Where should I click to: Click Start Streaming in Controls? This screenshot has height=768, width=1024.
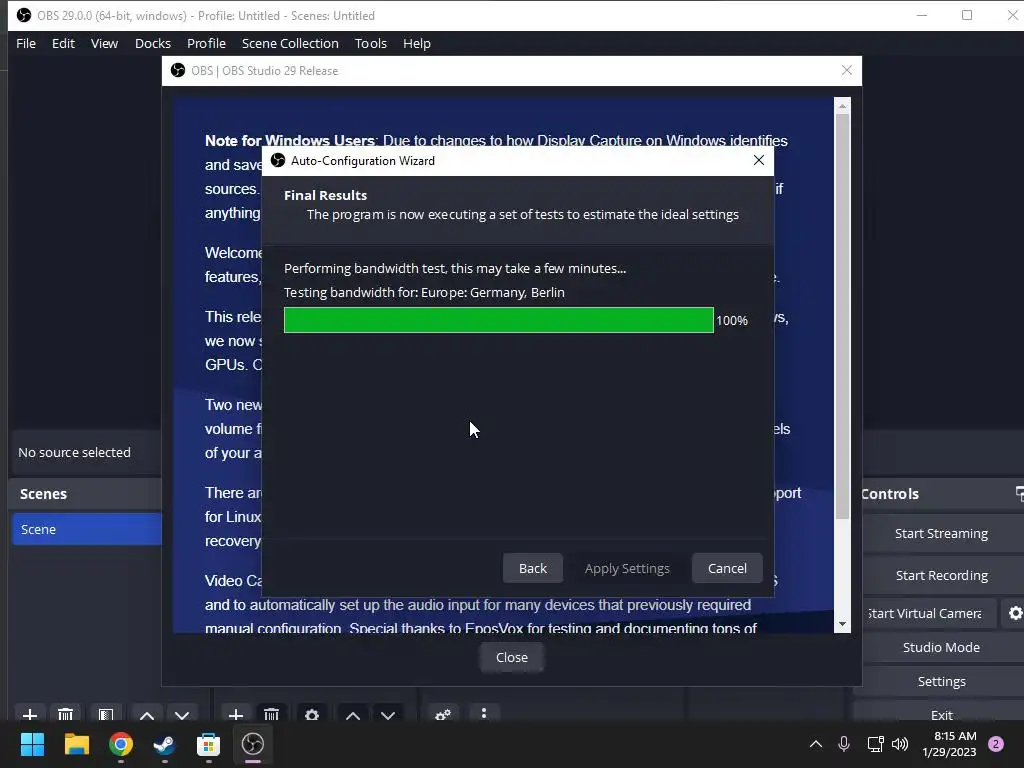(941, 534)
